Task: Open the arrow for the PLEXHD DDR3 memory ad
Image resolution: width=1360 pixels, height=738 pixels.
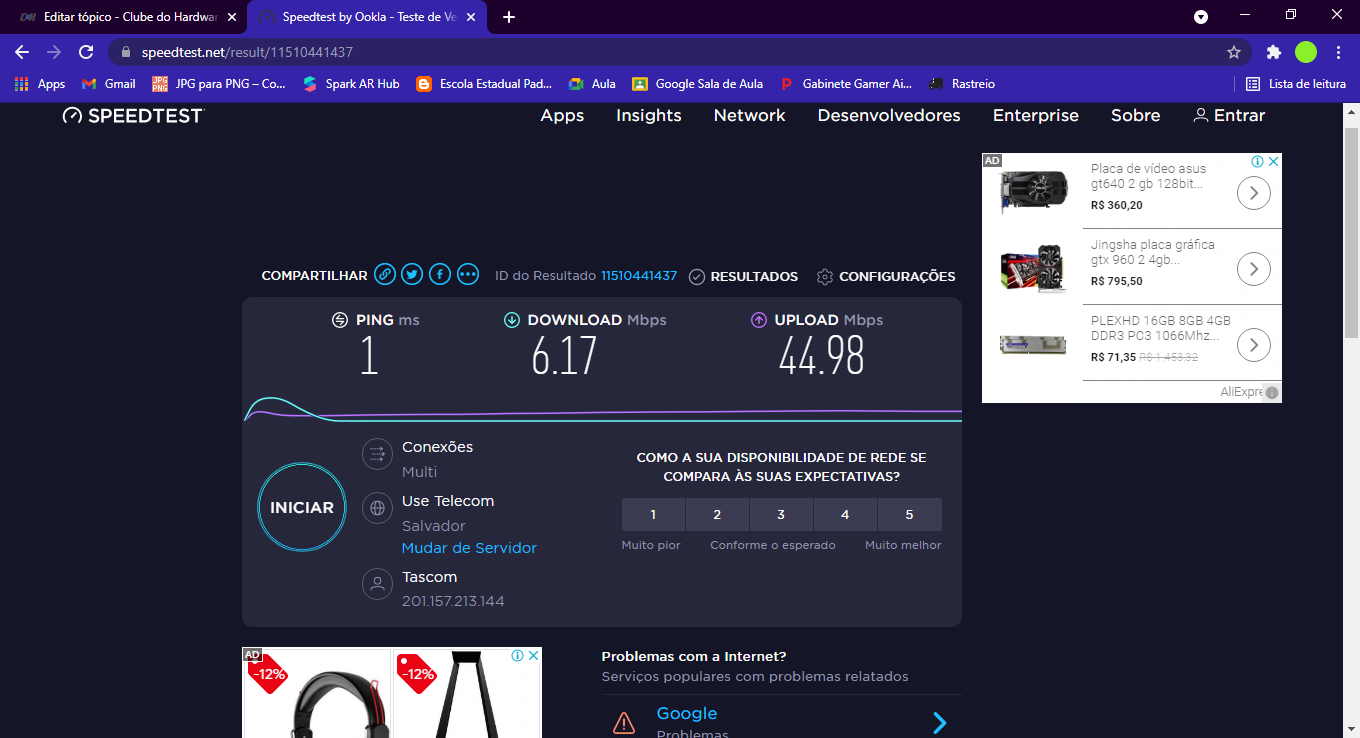Action: (x=1253, y=345)
